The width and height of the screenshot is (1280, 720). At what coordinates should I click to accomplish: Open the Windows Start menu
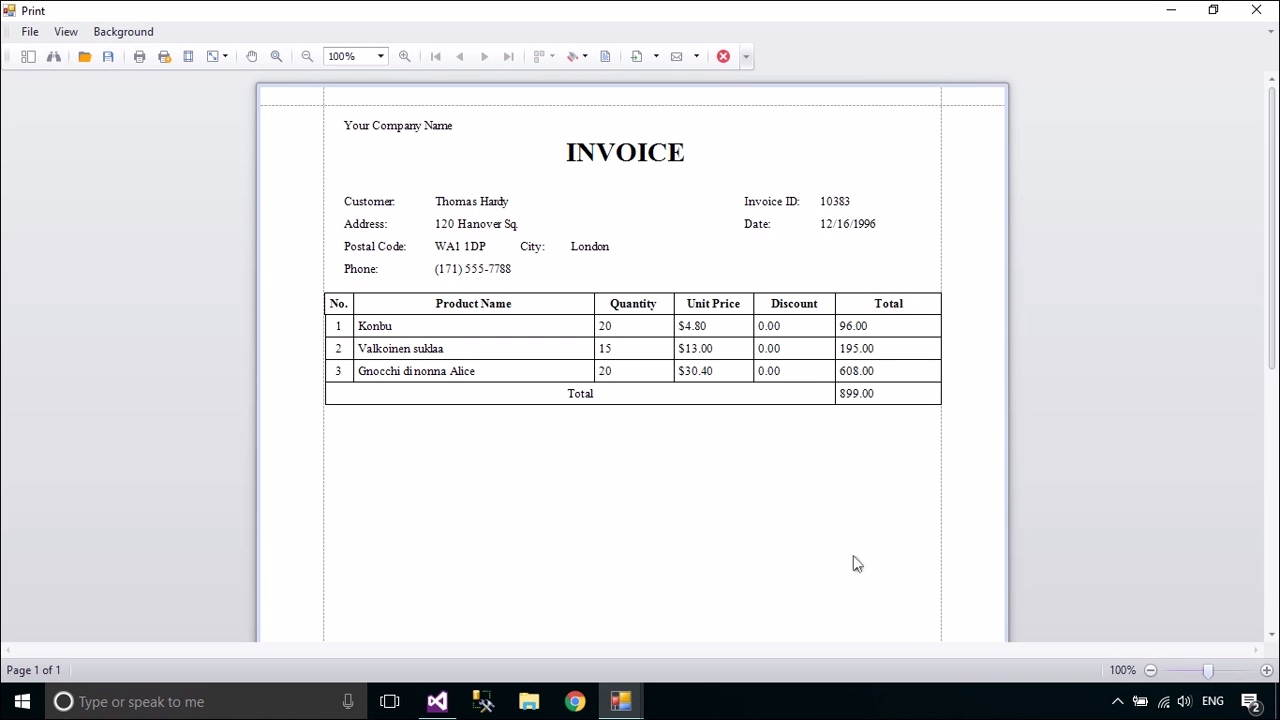pos(22,701)
